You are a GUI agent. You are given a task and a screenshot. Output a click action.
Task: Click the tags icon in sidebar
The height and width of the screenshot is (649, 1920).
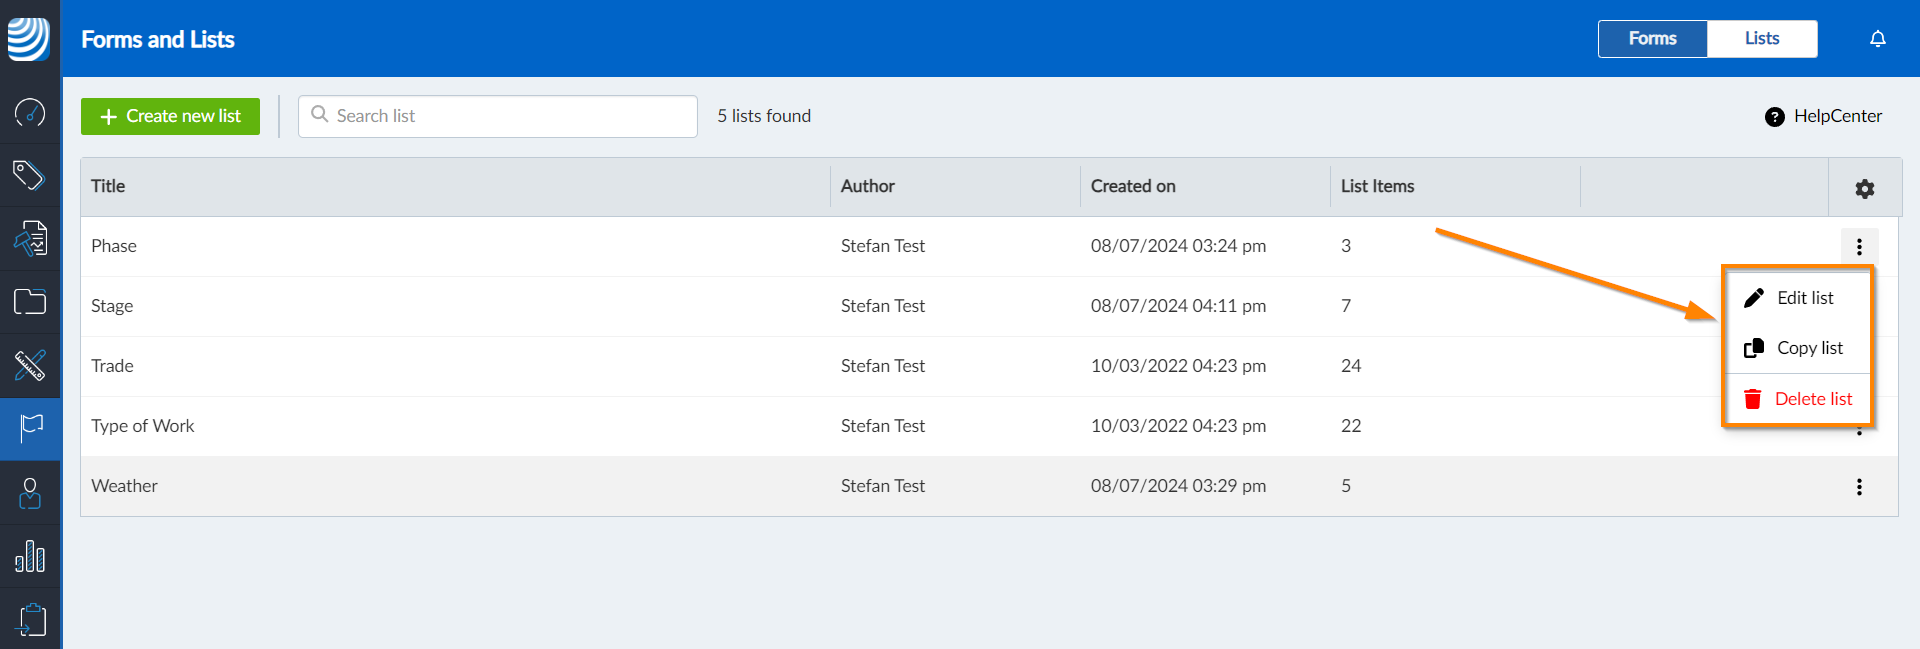pyautogui.click(x=30, y=175)
